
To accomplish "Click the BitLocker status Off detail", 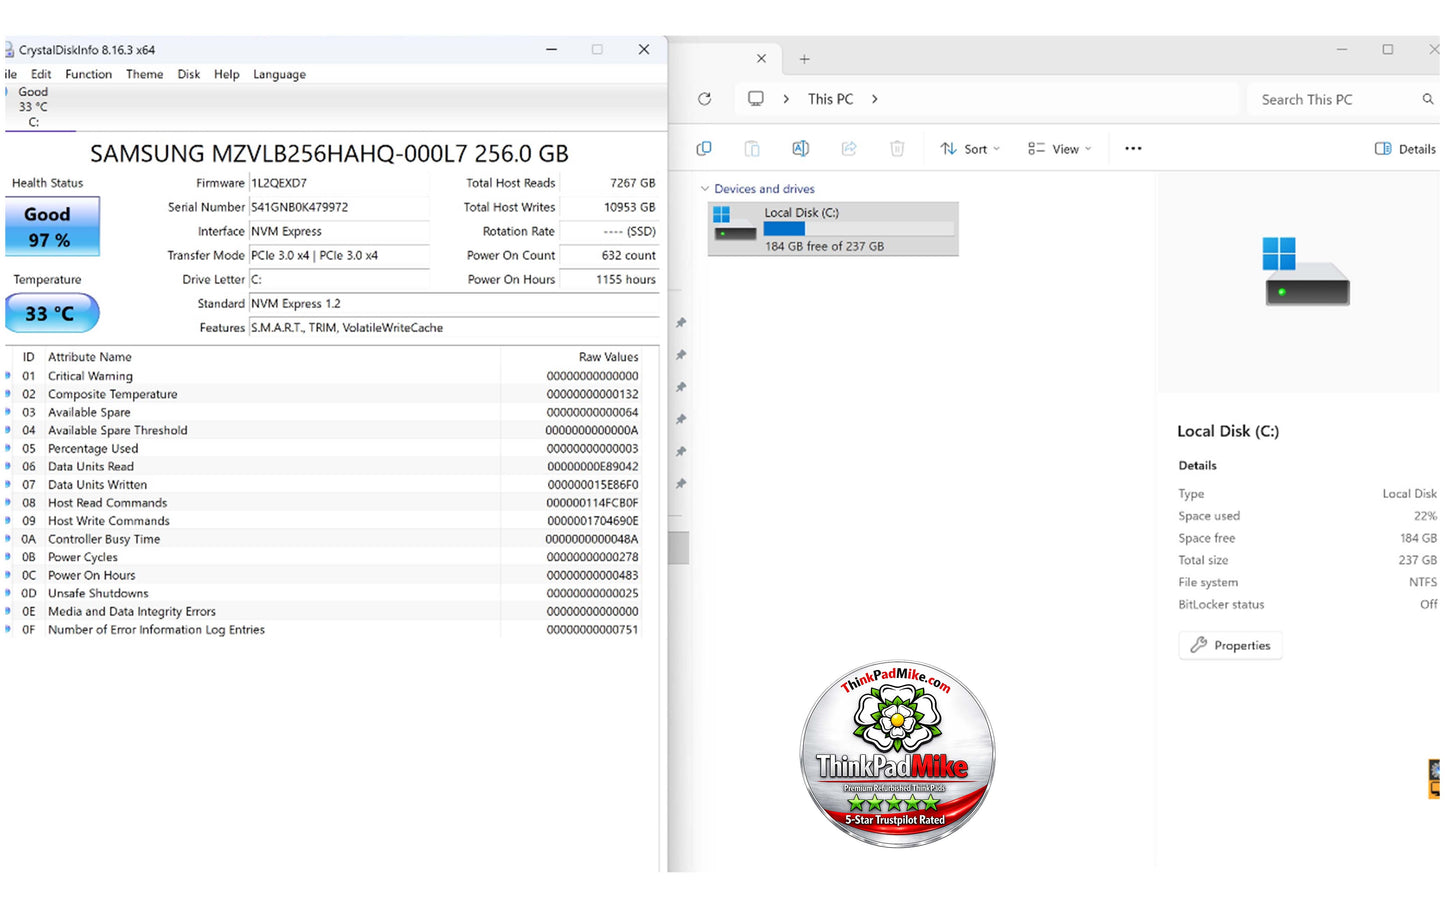I will point(1307,604).
